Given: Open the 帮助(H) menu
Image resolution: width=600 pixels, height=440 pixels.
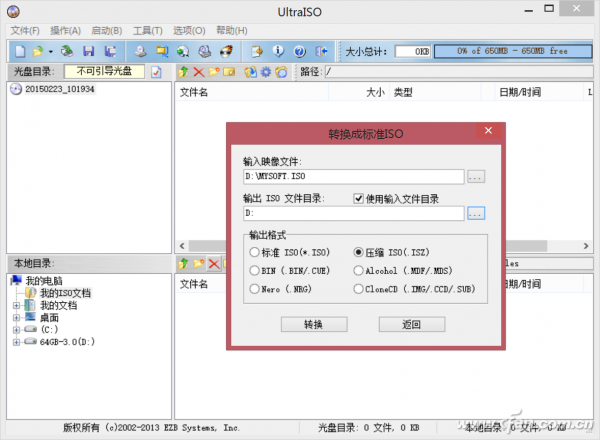Looking at the screenshot, I should click(x=232, y=31).
